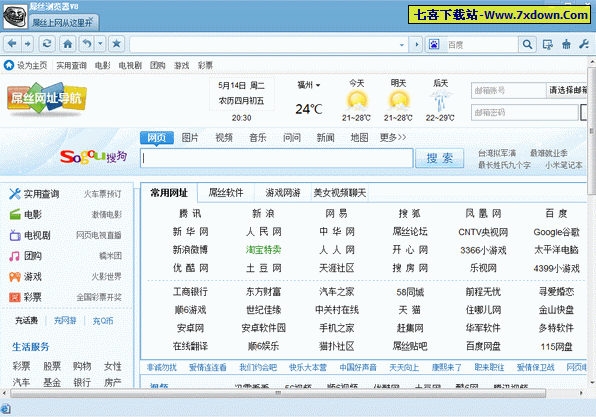Open favorites with the star icon
Screen dimensions: 596x417
116,44
